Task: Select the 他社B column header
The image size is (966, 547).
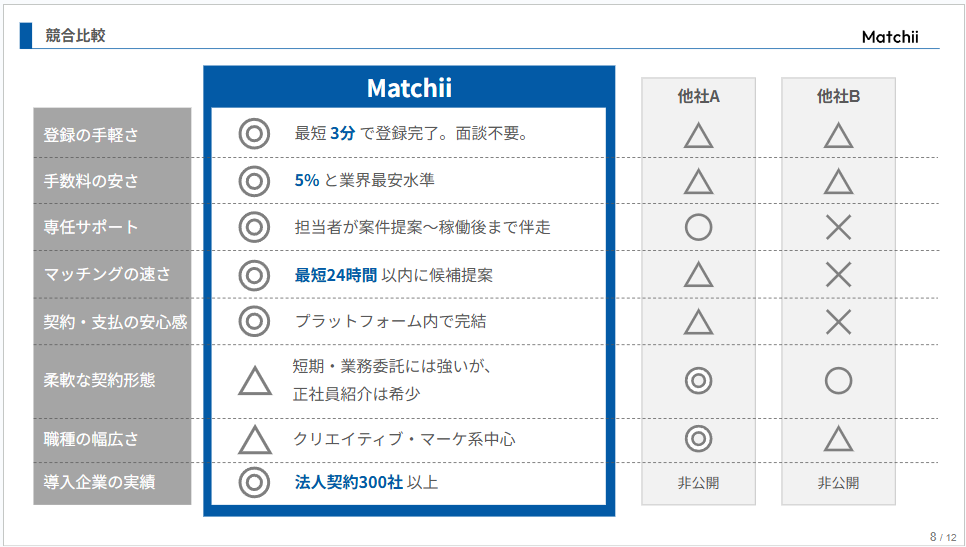Action: (x=838, y=96)
